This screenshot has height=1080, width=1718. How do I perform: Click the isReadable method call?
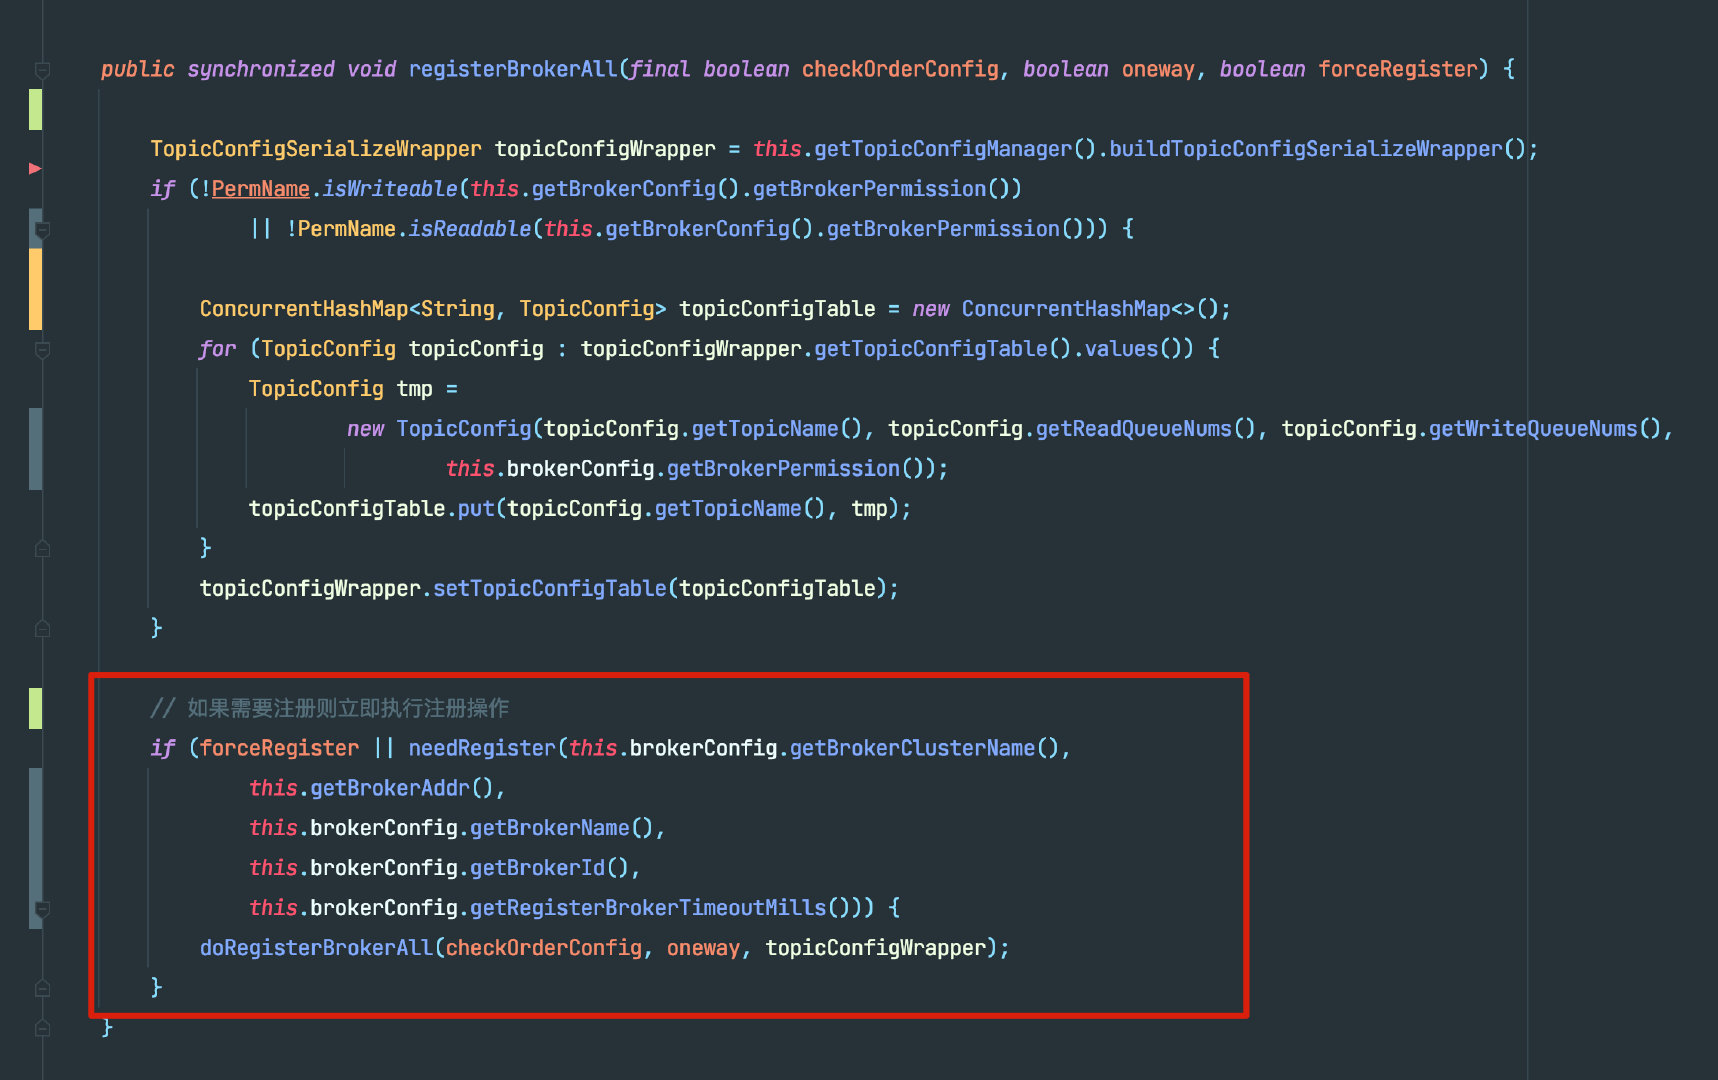coord(470,229)
